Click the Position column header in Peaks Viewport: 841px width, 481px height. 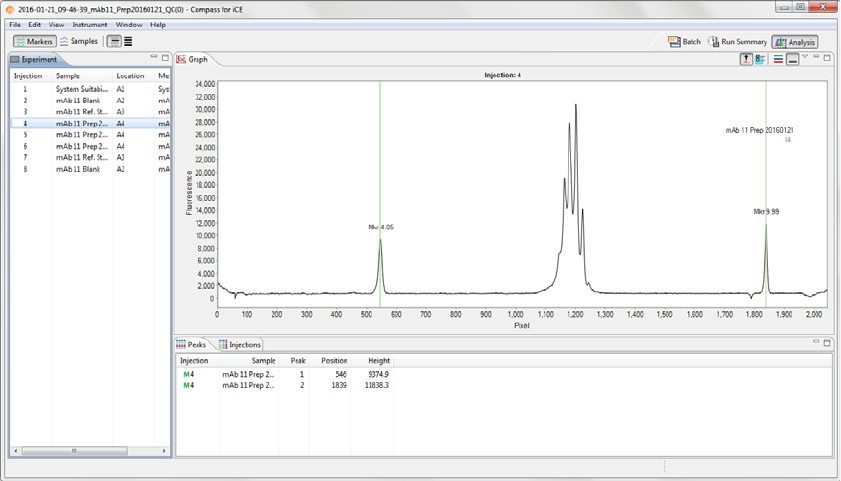(334, 360)
